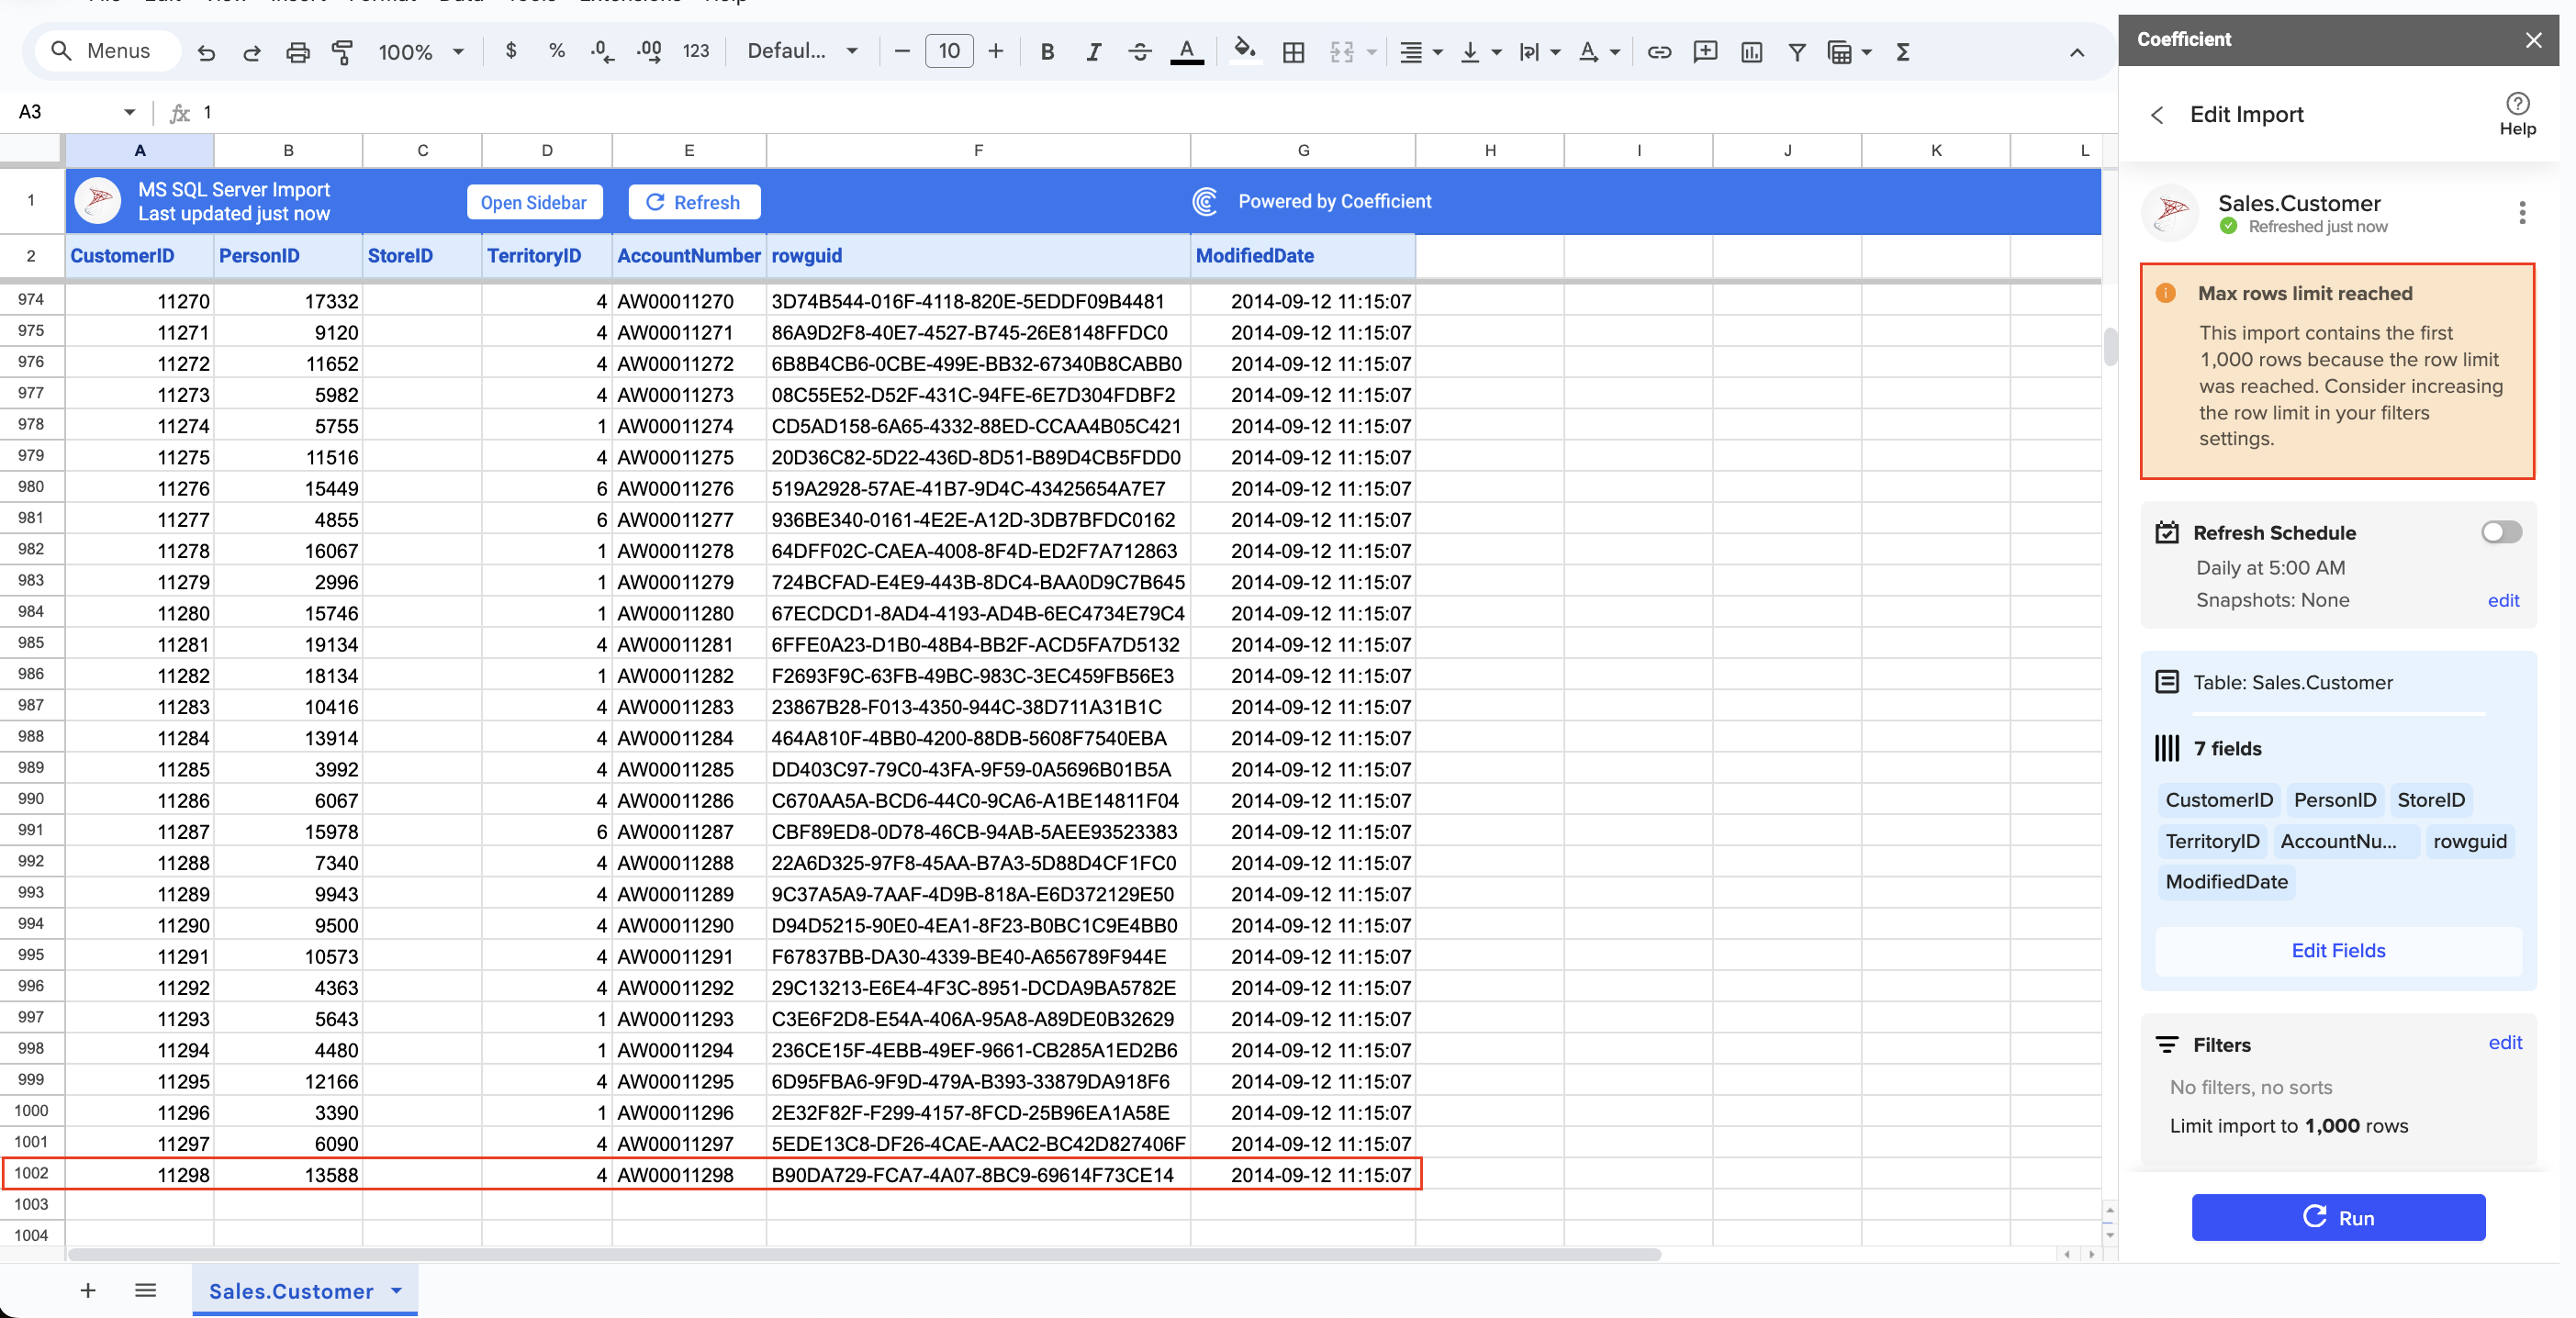The height and width of the screenshot is (1318, 2576).
Task: Refresh the MS SQL Server import
Action: click(x=694, y=201)
